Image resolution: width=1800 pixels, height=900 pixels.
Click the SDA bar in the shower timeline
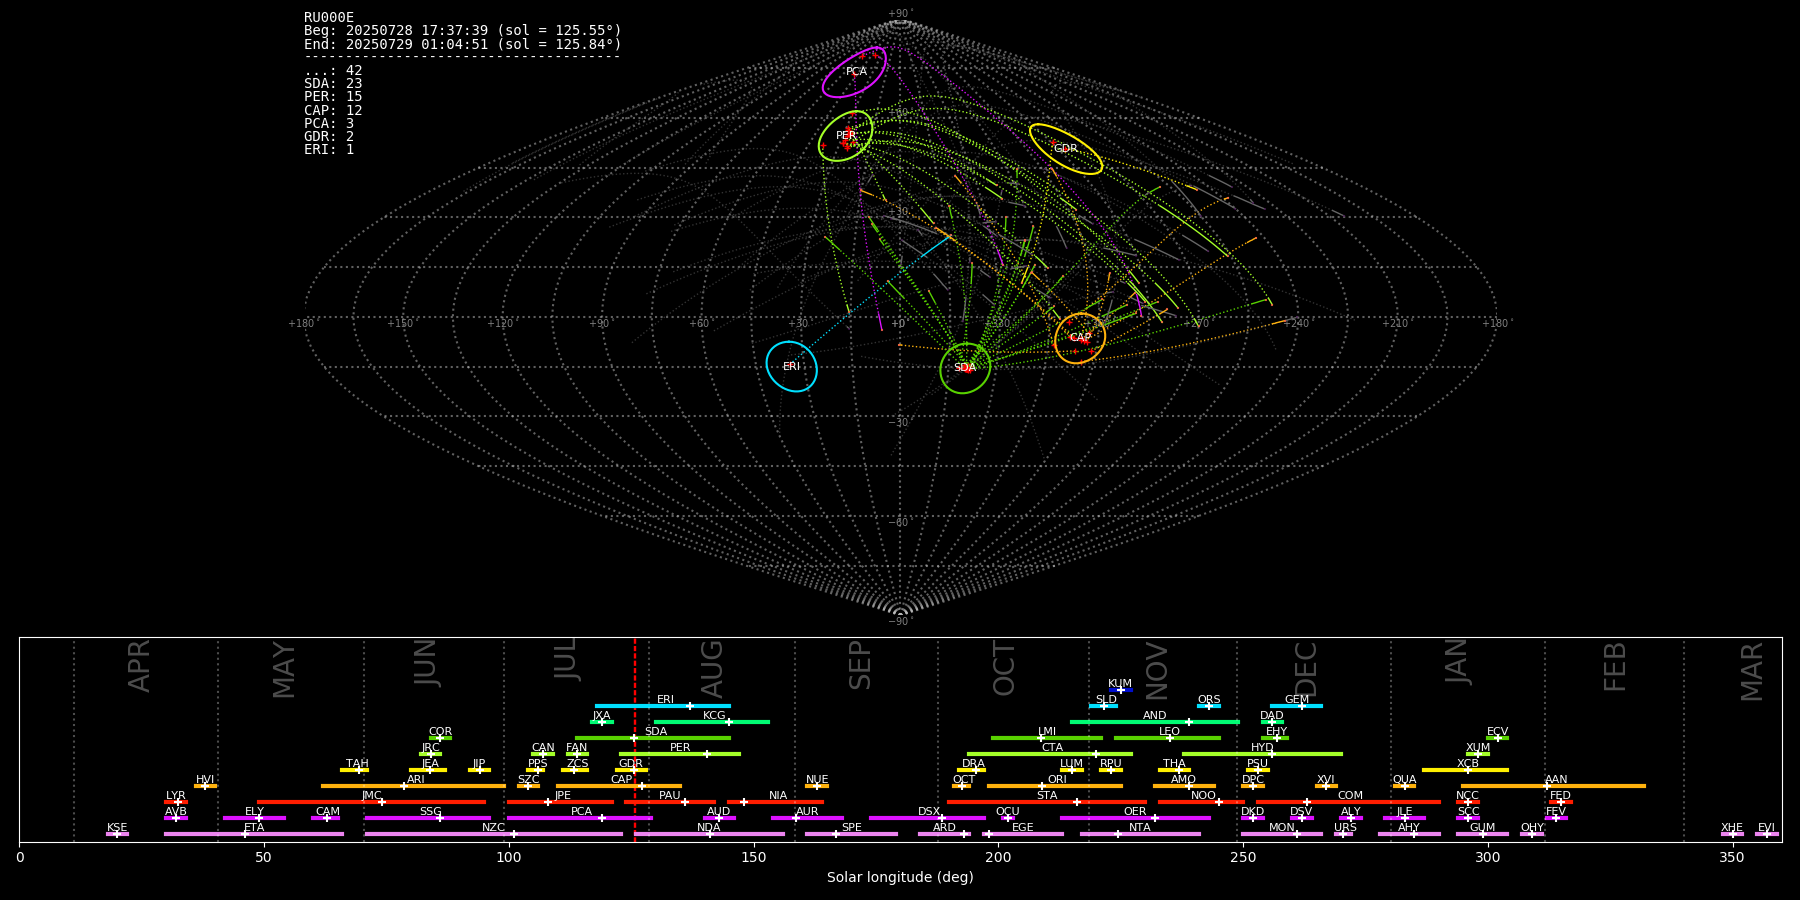click(653, 738)
